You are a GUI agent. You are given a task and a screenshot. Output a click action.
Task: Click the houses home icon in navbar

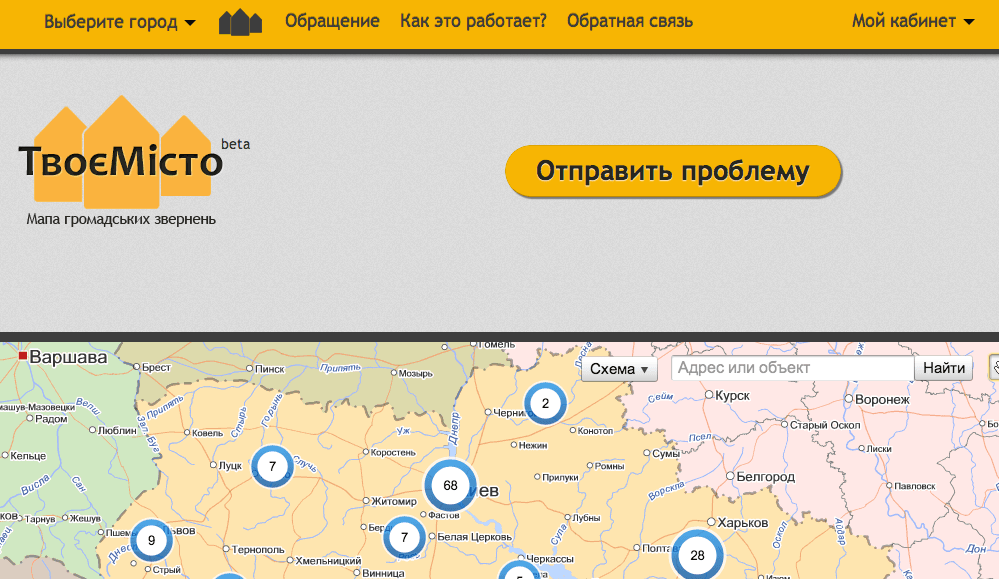point(240,22)
